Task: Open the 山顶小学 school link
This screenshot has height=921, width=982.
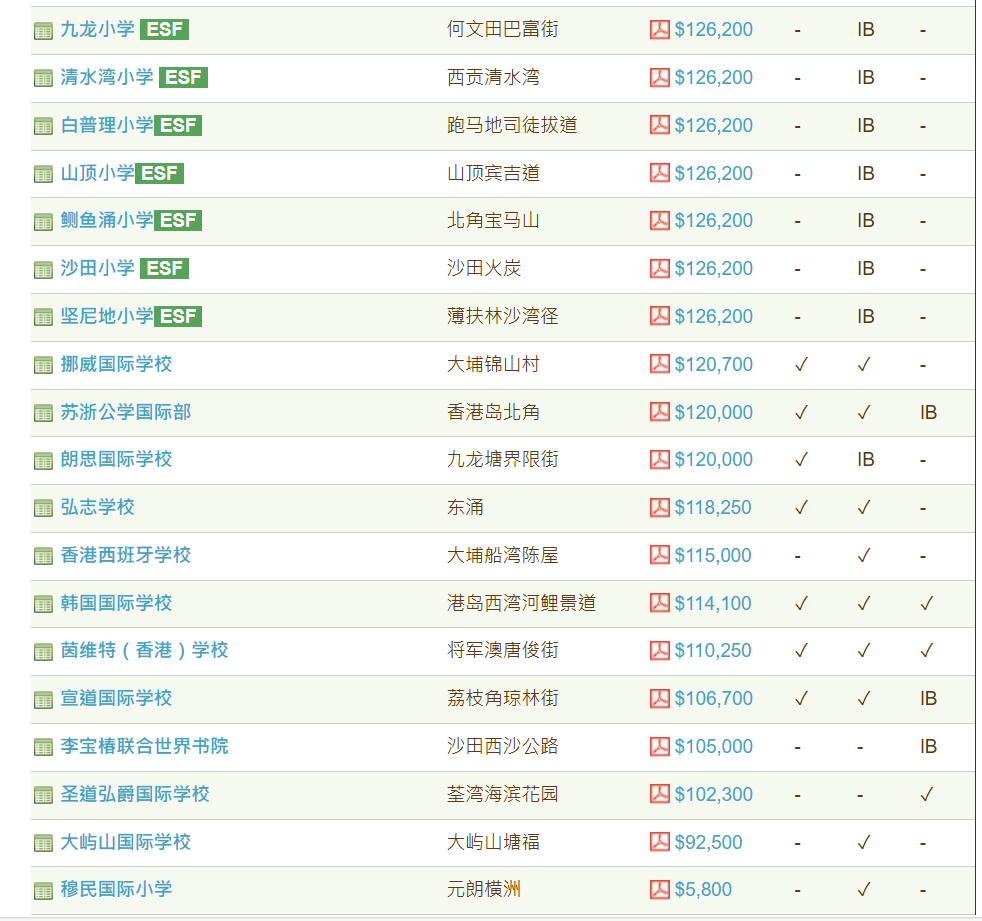Action: point(98,173)
